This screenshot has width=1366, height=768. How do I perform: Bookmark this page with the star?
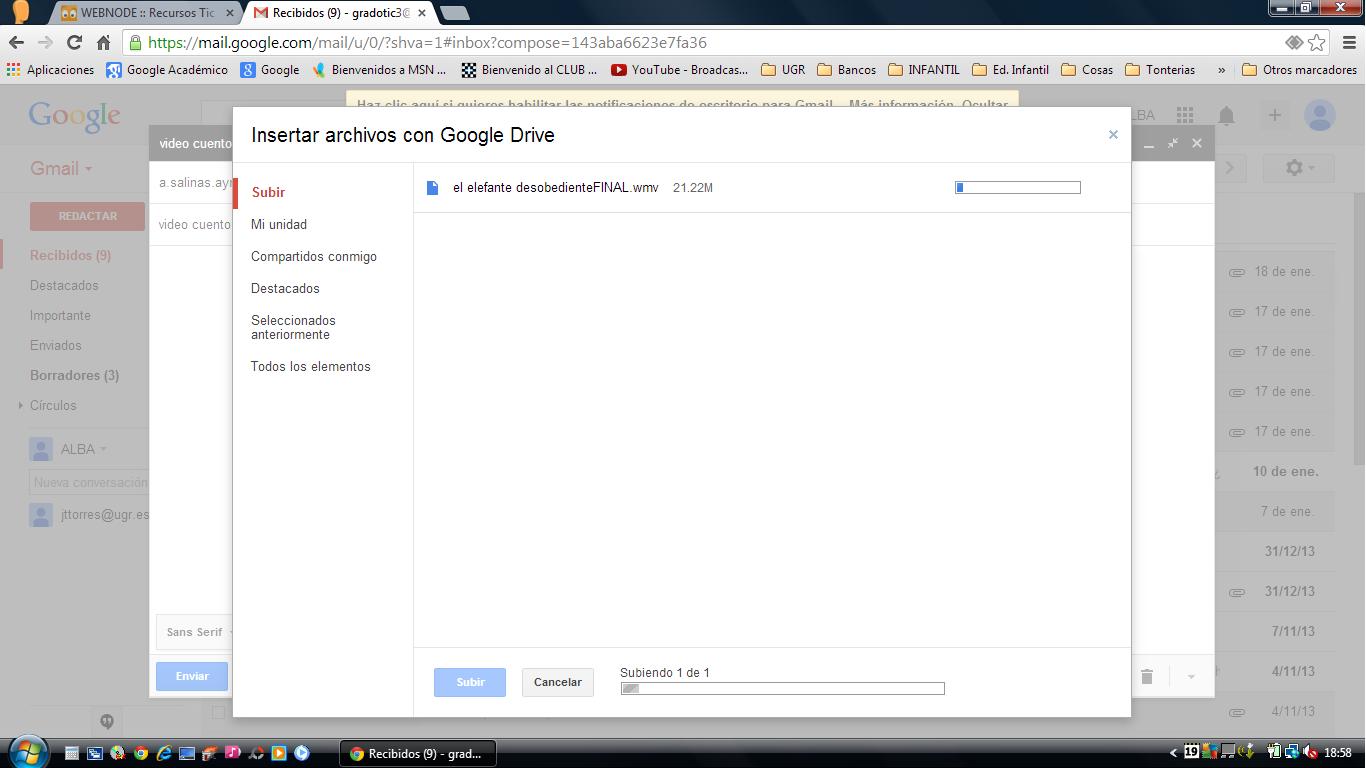(x=1317, y=42)
